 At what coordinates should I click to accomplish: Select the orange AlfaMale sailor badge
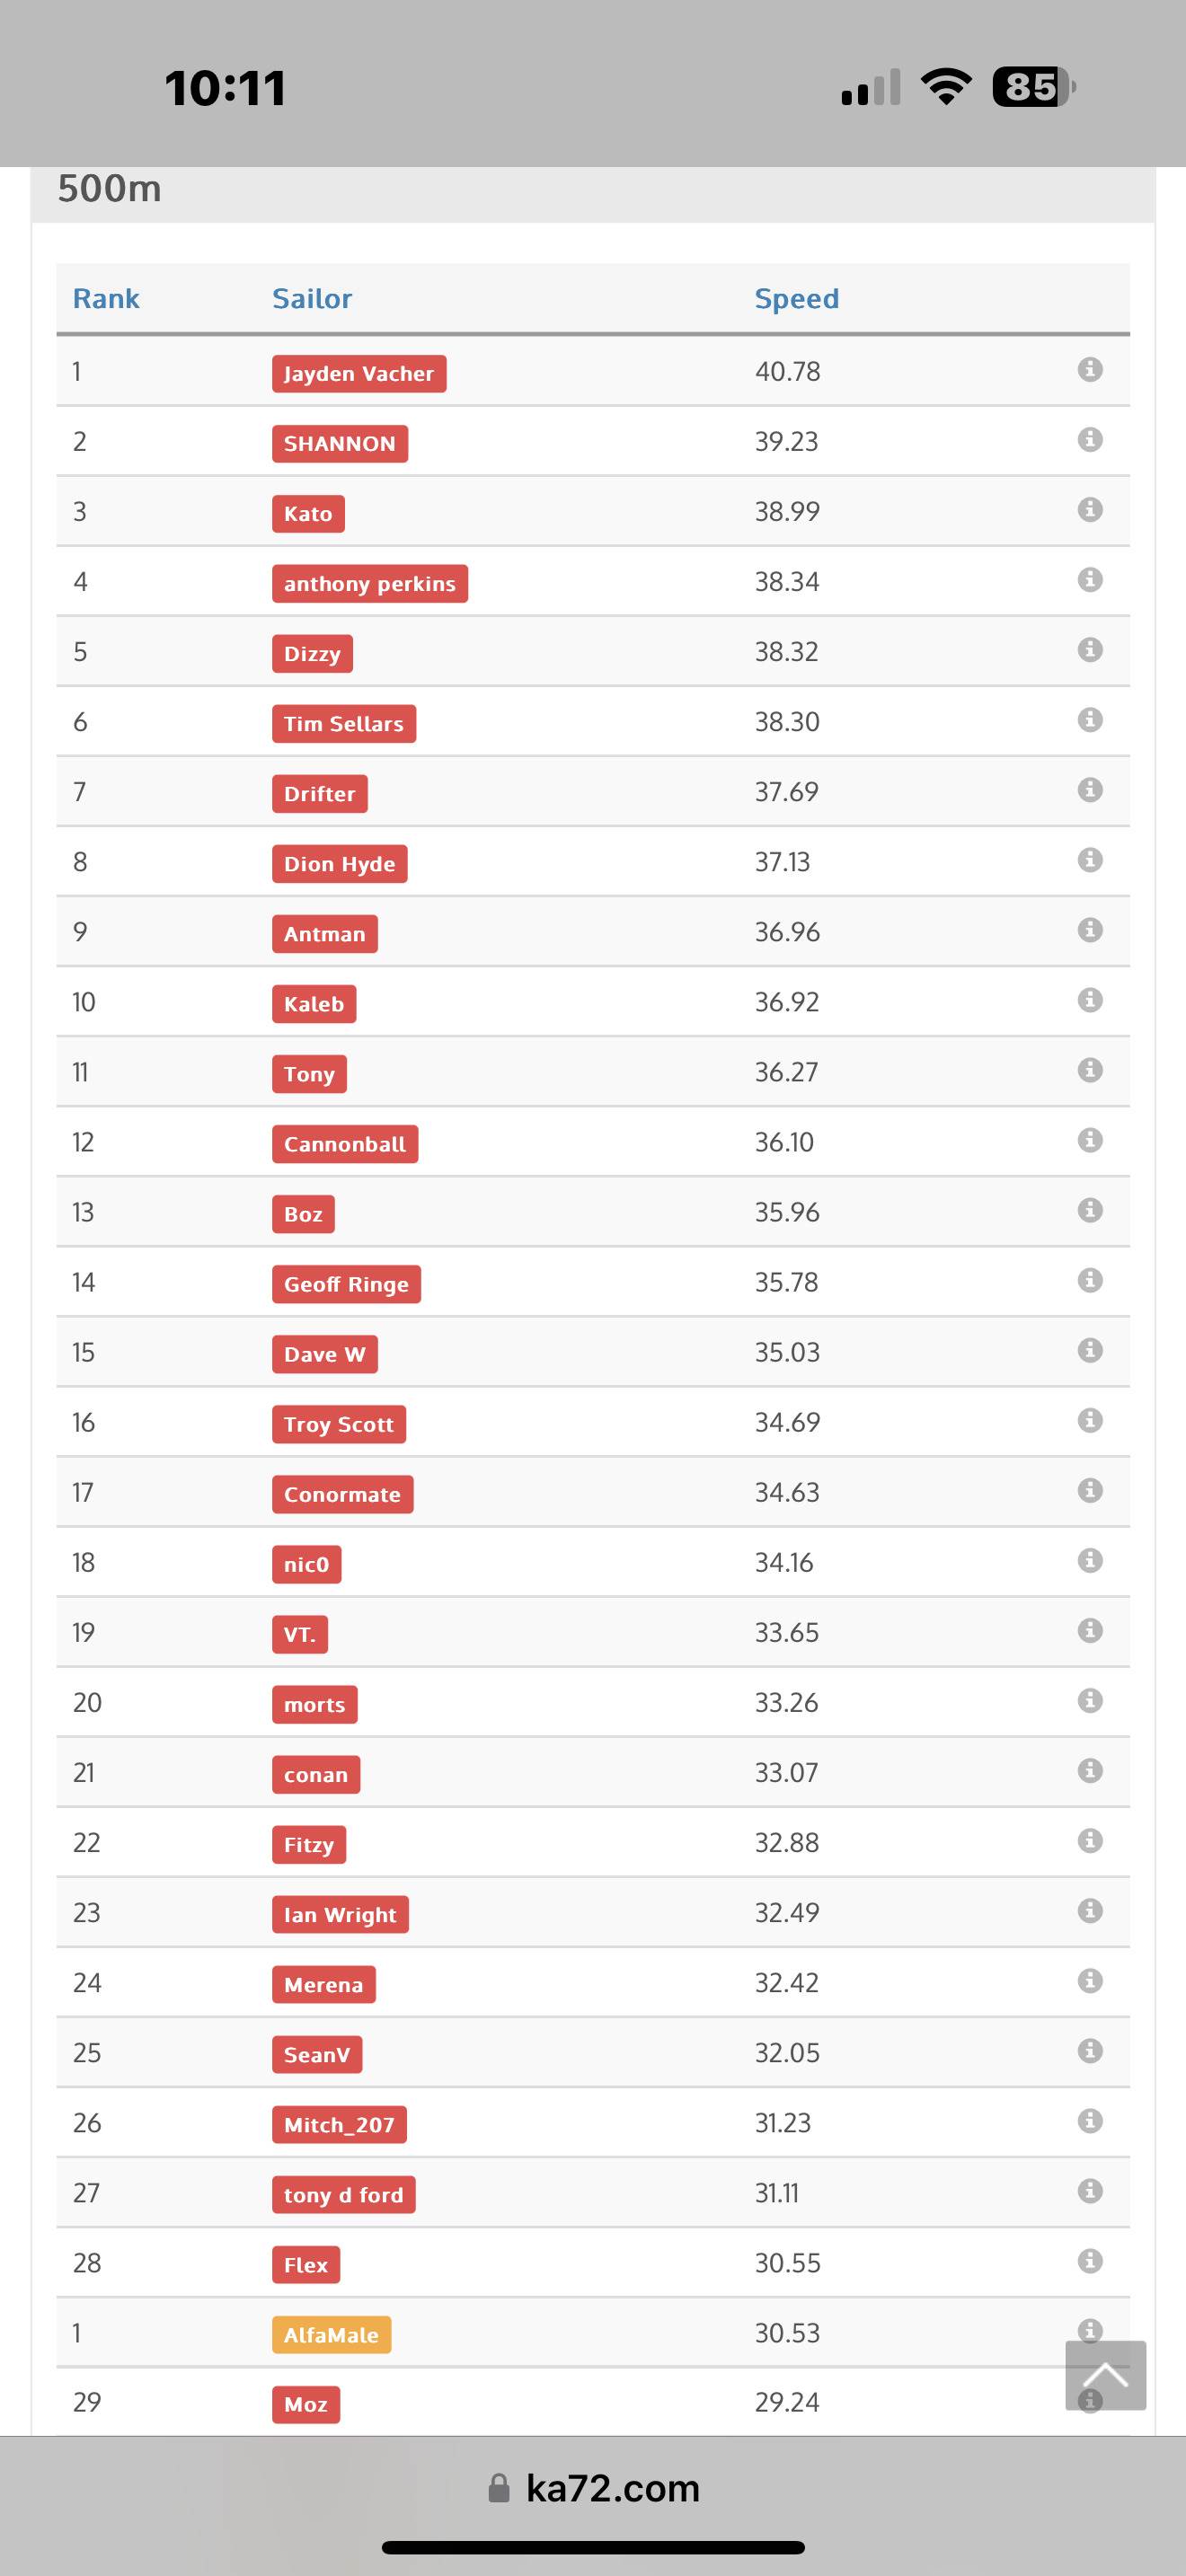[x=331, y=2335]
